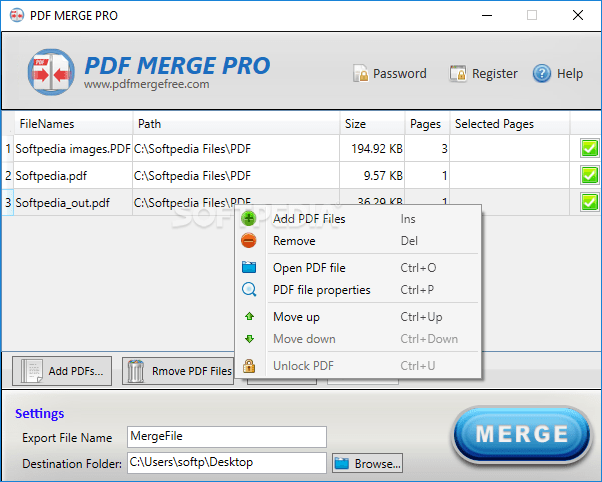Click the green up-arrow Move up icon
The image size is (602, 482).
[x=250, y=316]
